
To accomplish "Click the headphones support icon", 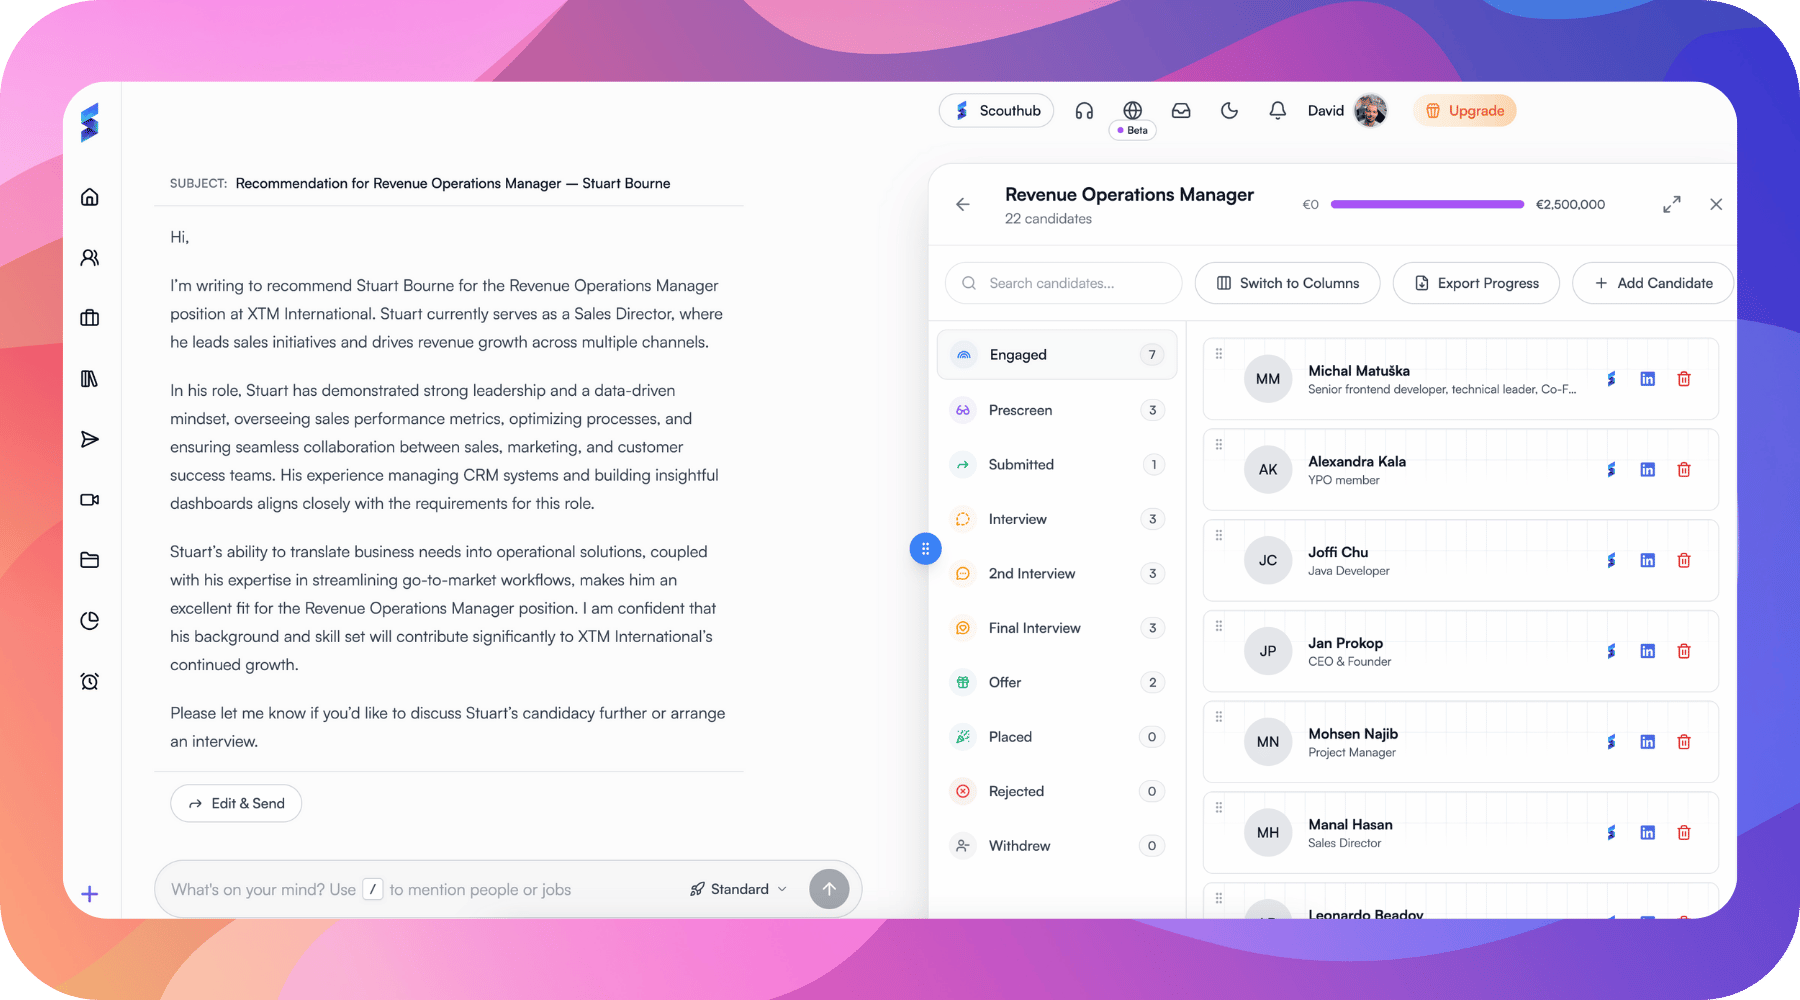I will click(x=1084, y=111).
